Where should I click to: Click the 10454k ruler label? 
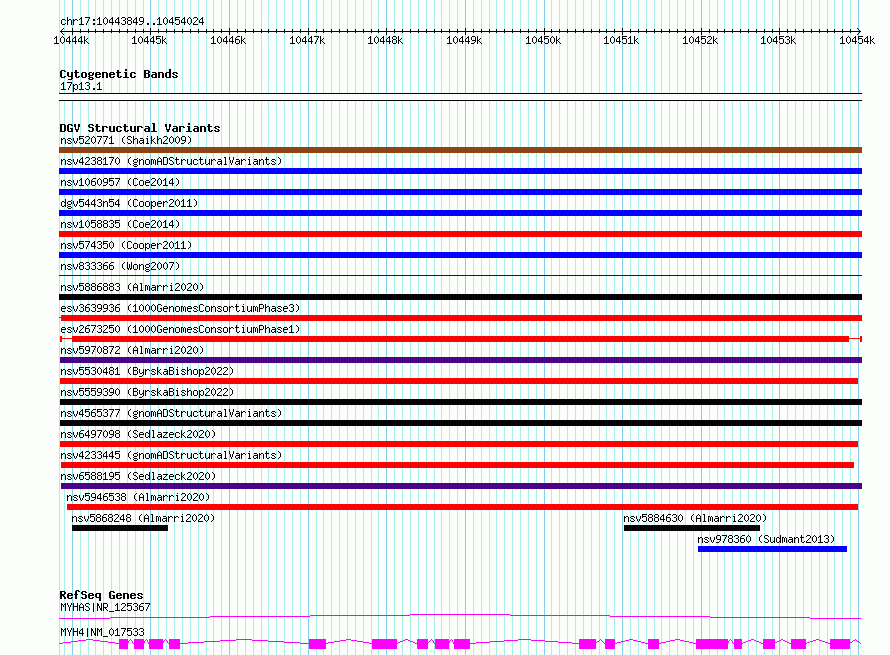pos(857,40)
